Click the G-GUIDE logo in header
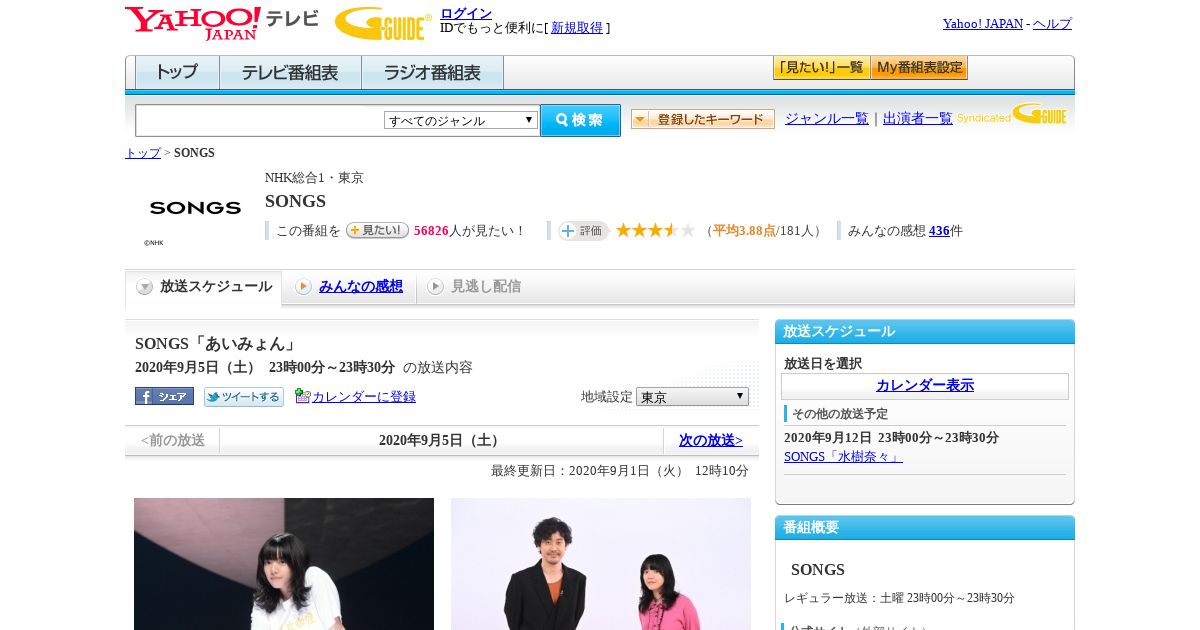The width and height of the screenshot is (1200, 630). (383, 23)
